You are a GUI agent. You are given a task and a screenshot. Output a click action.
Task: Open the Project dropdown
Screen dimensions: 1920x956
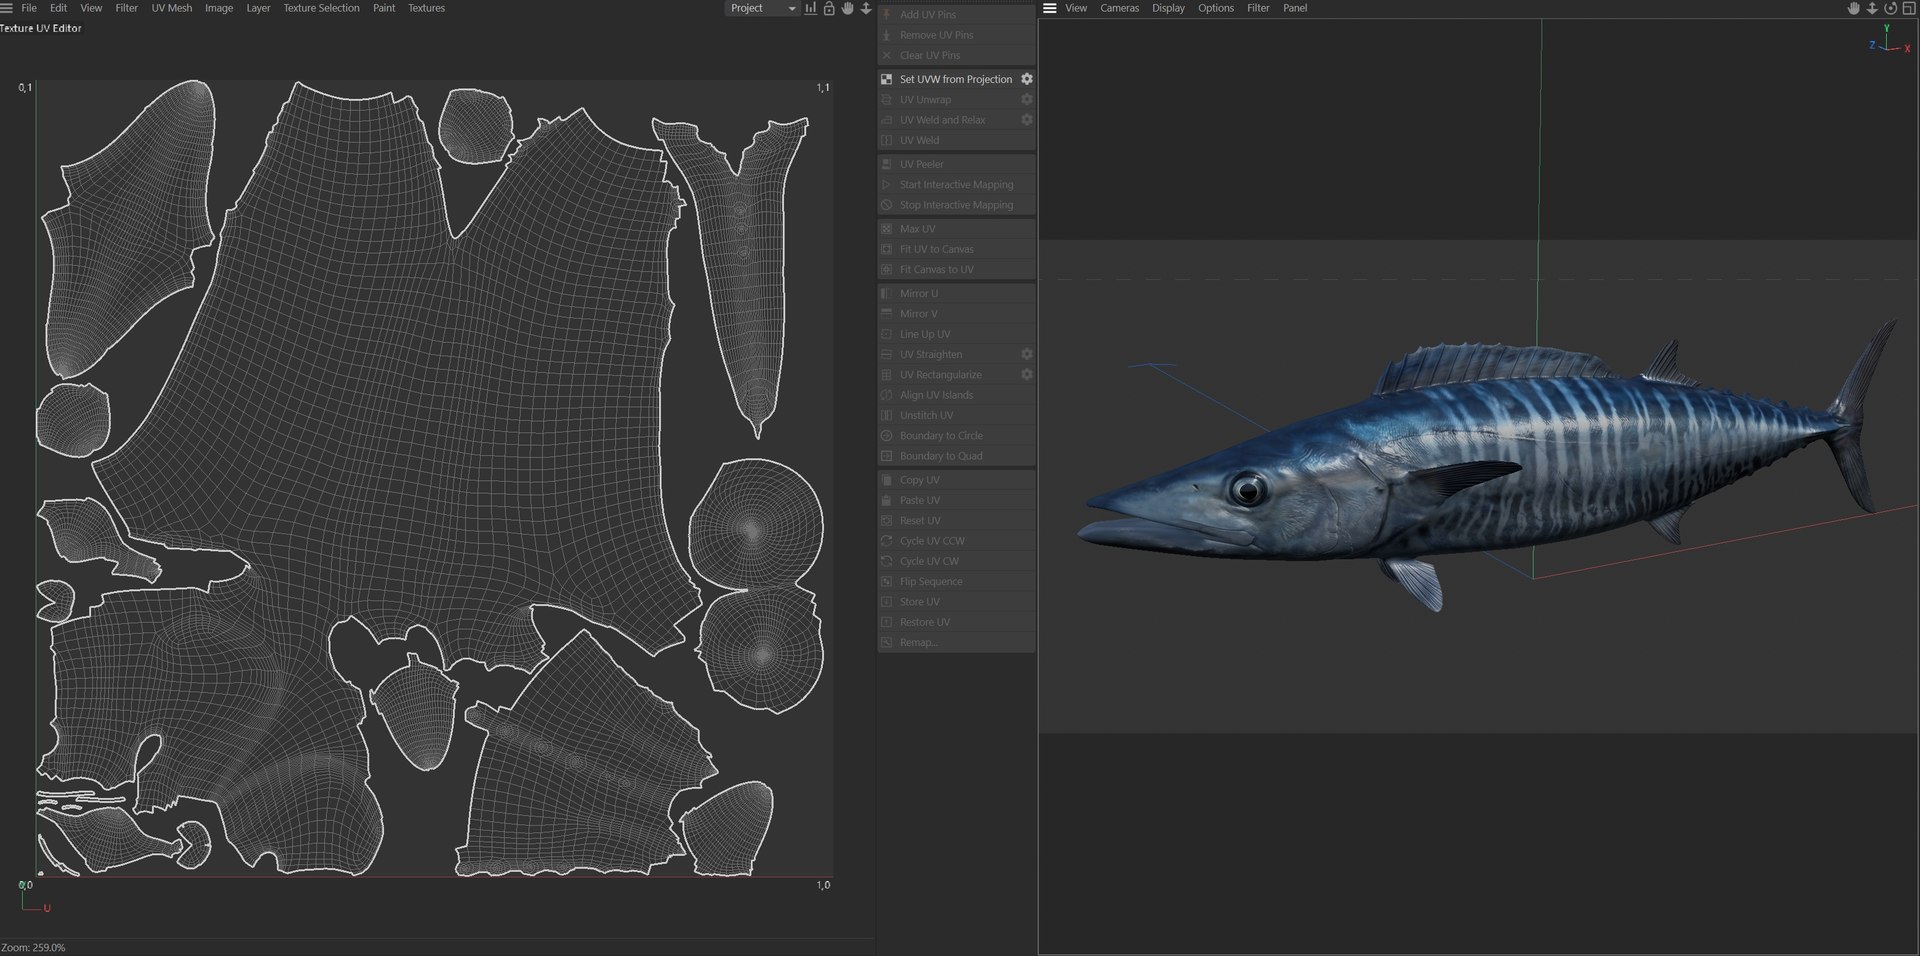coord(762,8)
